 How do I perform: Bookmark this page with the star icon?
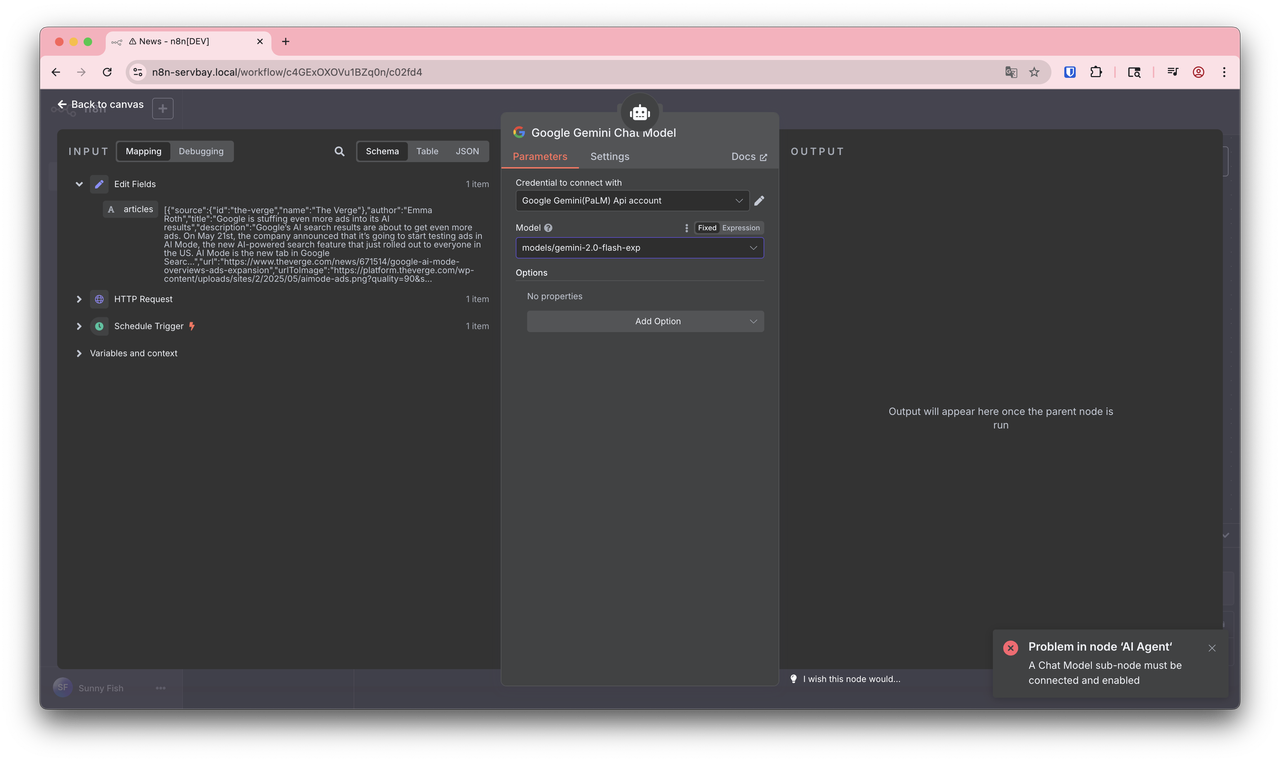[x=1034, y=72]
